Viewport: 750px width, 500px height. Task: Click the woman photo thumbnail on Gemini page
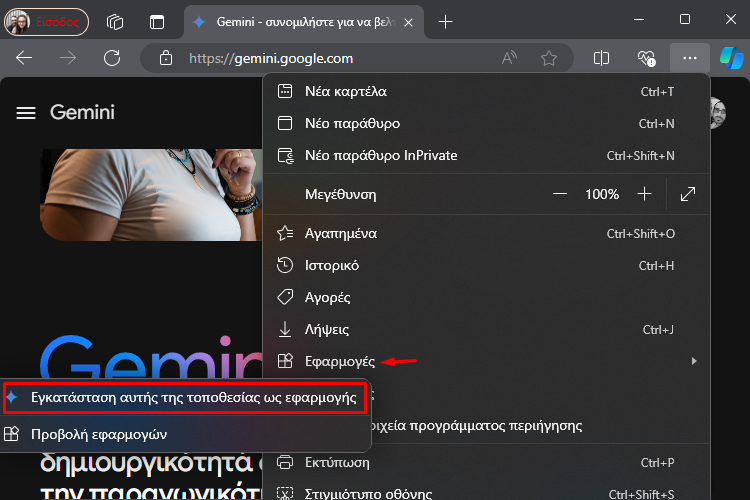pyautogui.click(x=151, y=195)
